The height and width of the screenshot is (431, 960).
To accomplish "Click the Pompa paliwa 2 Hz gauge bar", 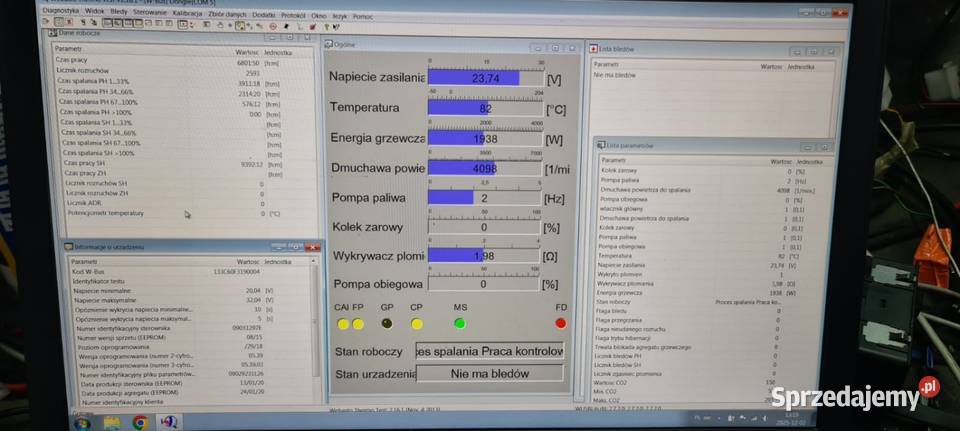I will click(x=484, y=197).
